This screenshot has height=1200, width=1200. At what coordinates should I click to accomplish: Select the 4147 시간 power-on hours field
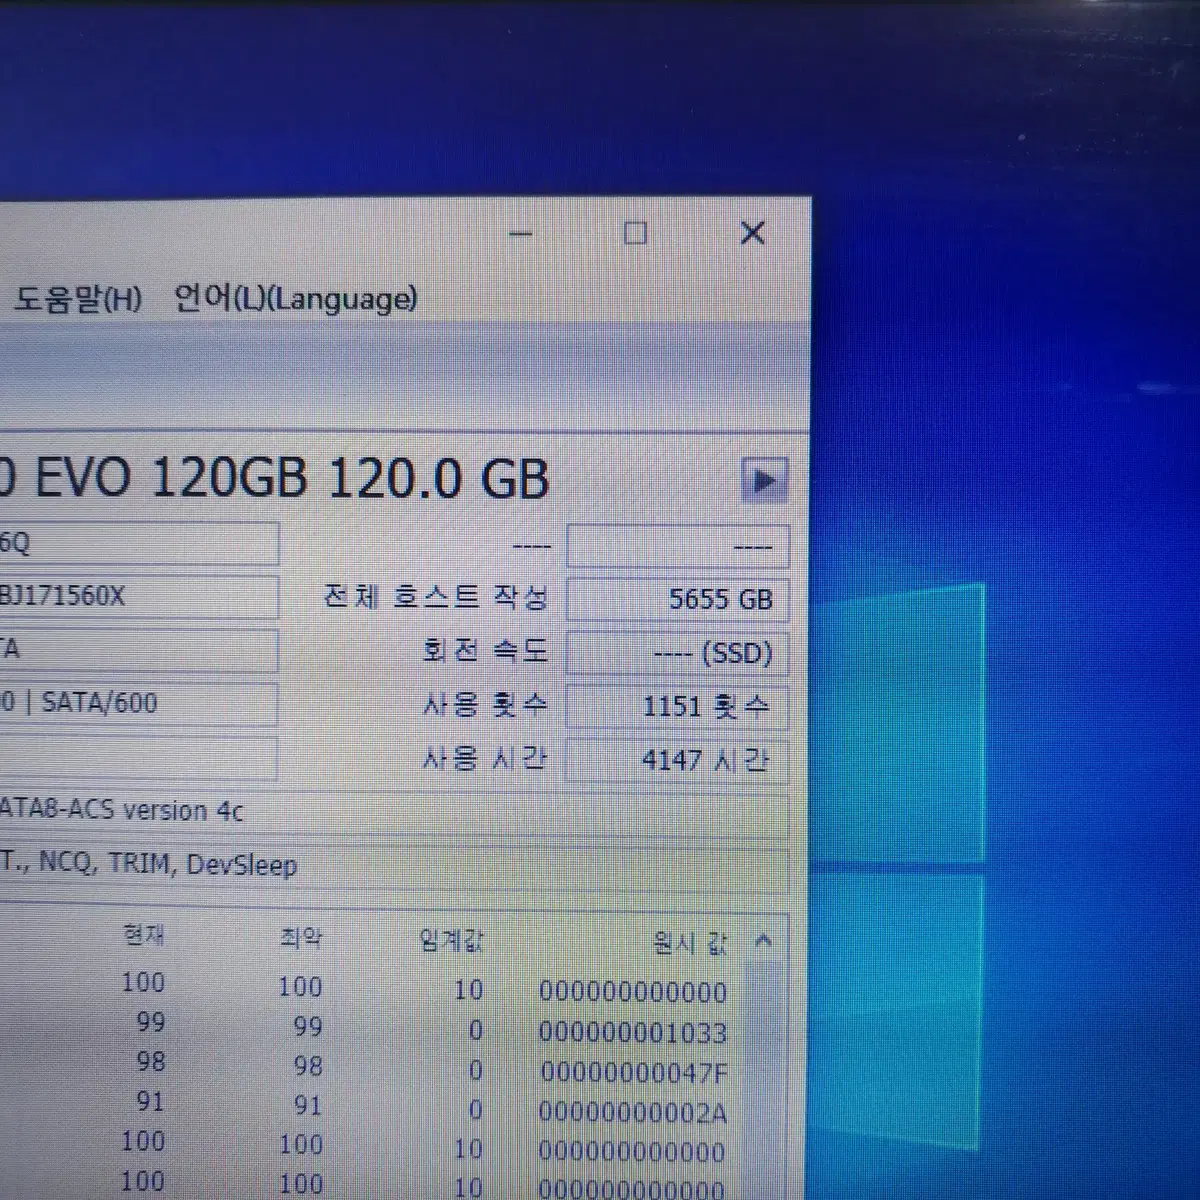(678, 761)
